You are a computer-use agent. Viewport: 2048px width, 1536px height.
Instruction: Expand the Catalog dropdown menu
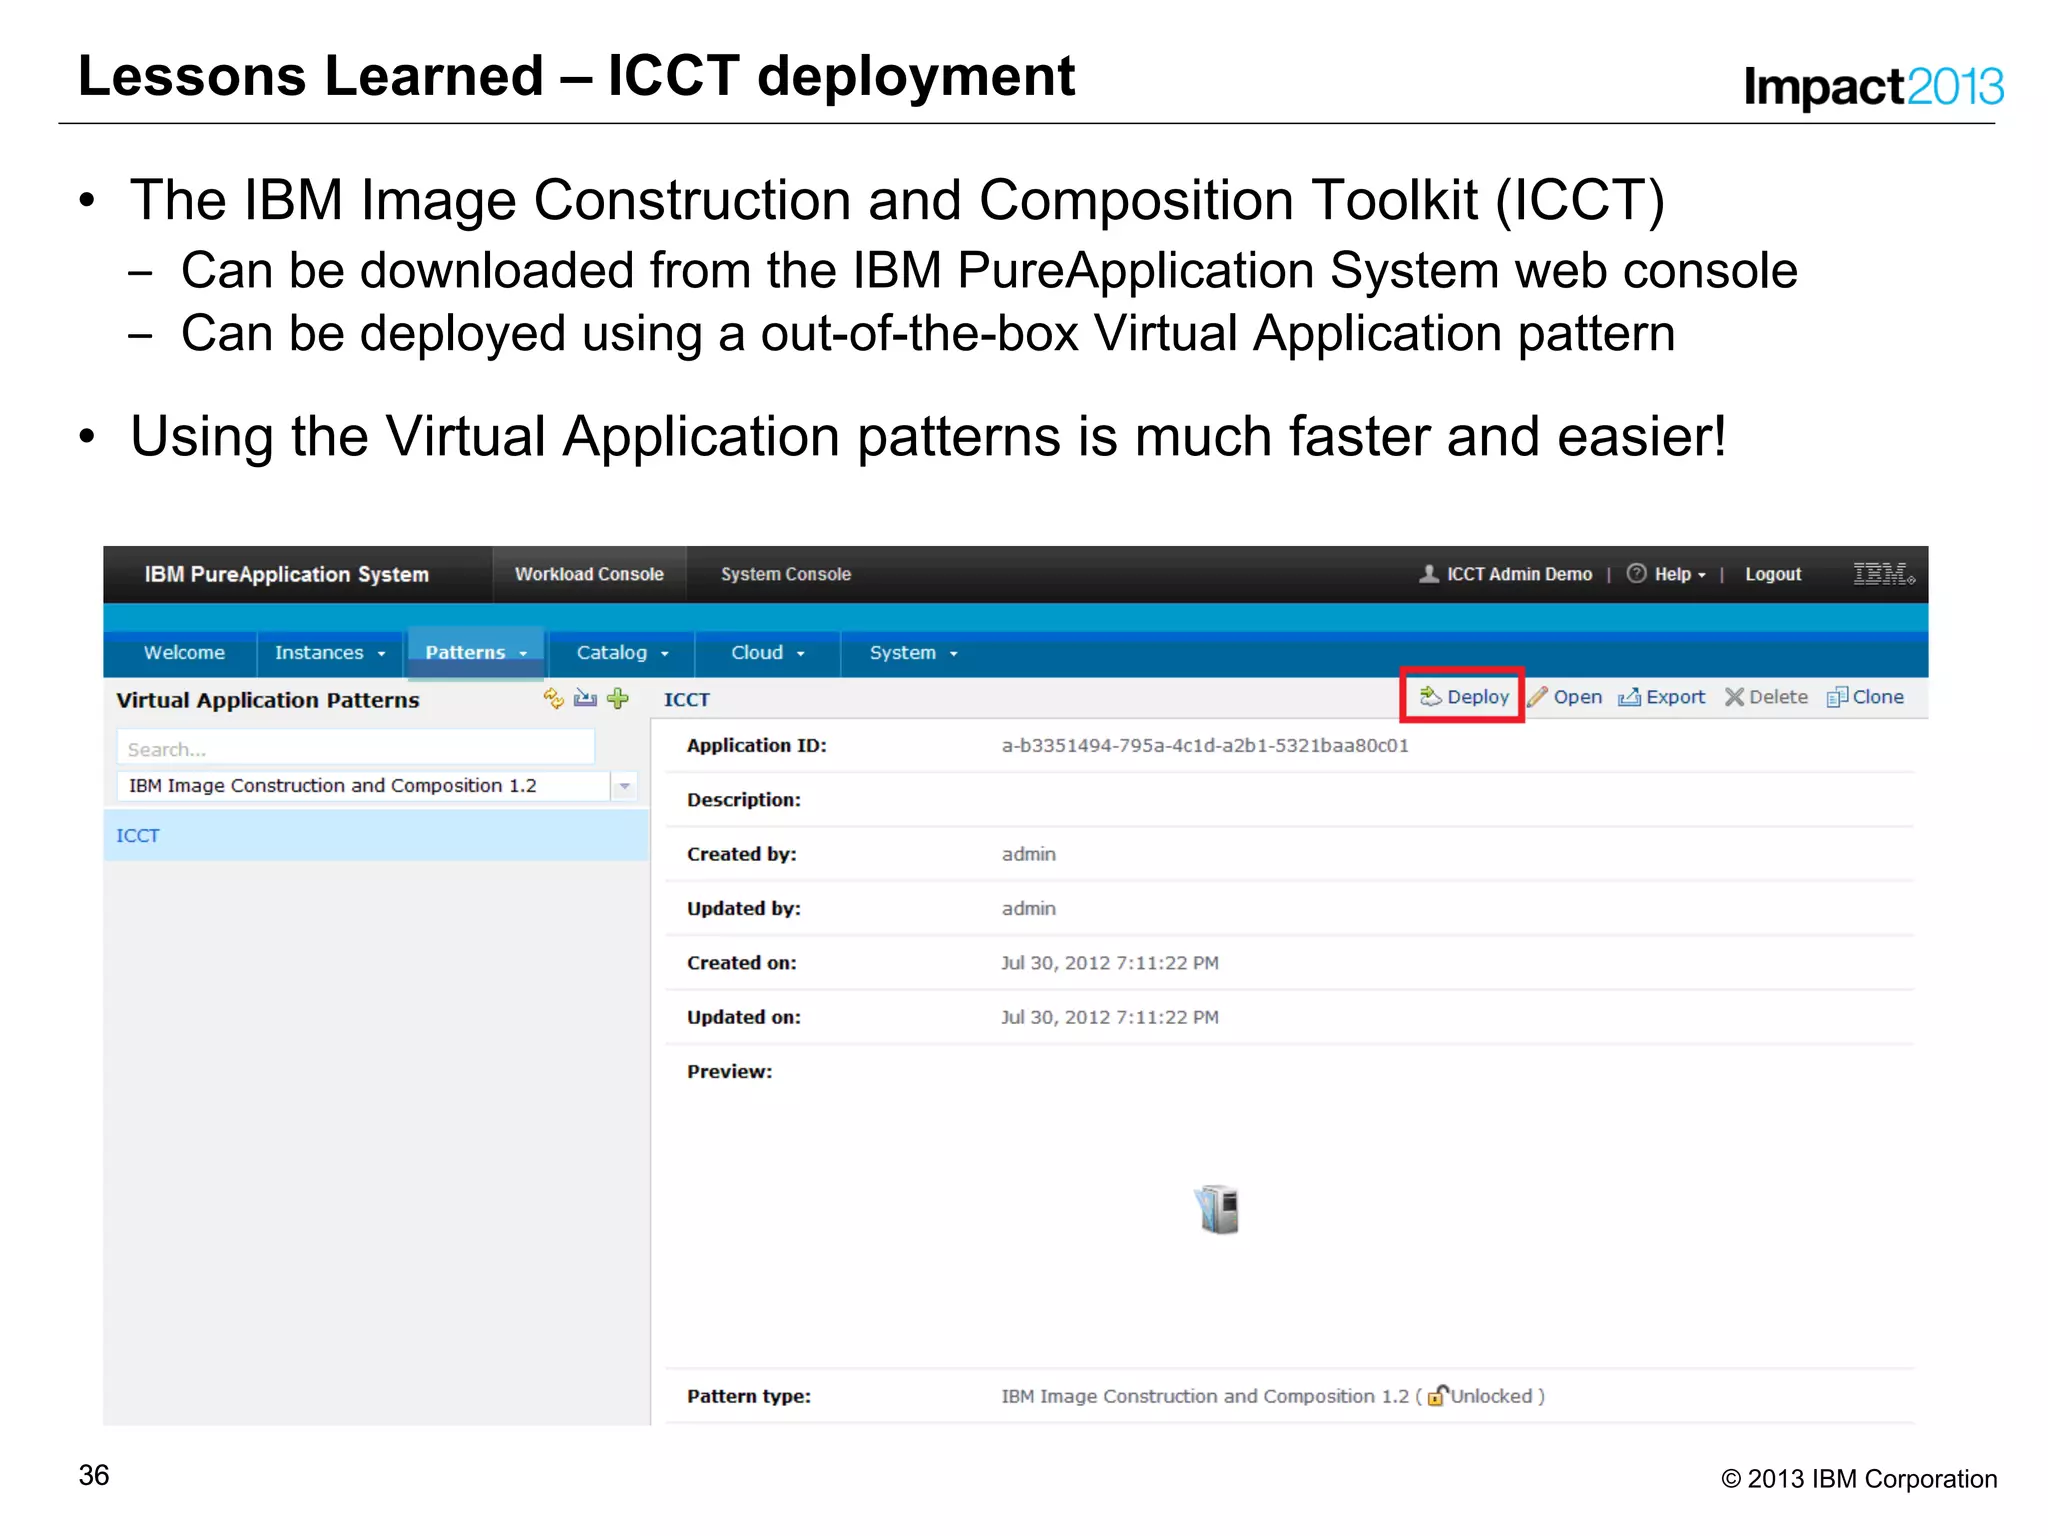pos(622,653)
